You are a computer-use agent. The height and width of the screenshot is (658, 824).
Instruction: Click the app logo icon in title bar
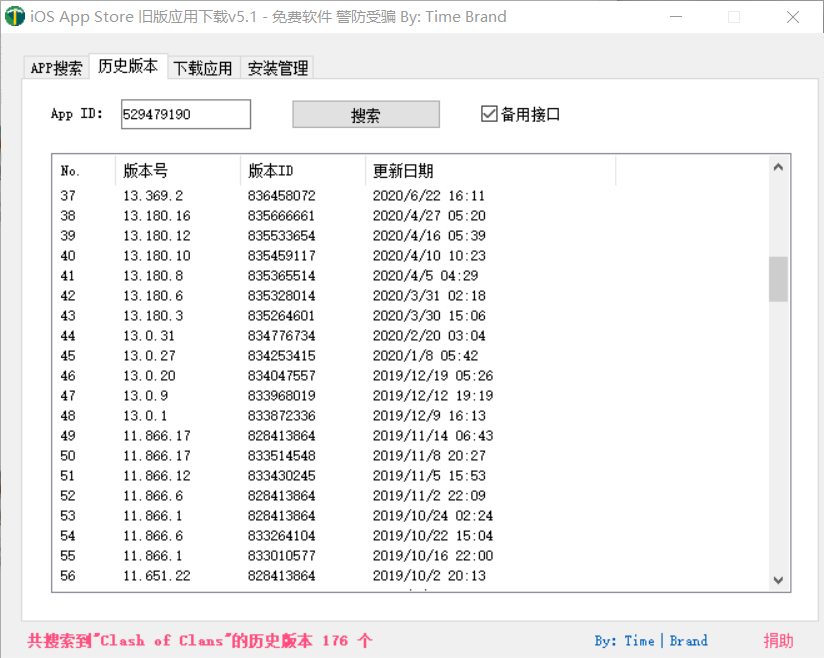[x=15, y=17]
